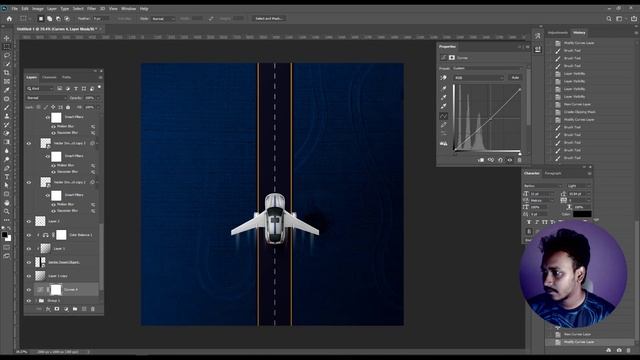Viewport: 640px width, 360px height.
Task: Open the Window menu
Action: 128,9
